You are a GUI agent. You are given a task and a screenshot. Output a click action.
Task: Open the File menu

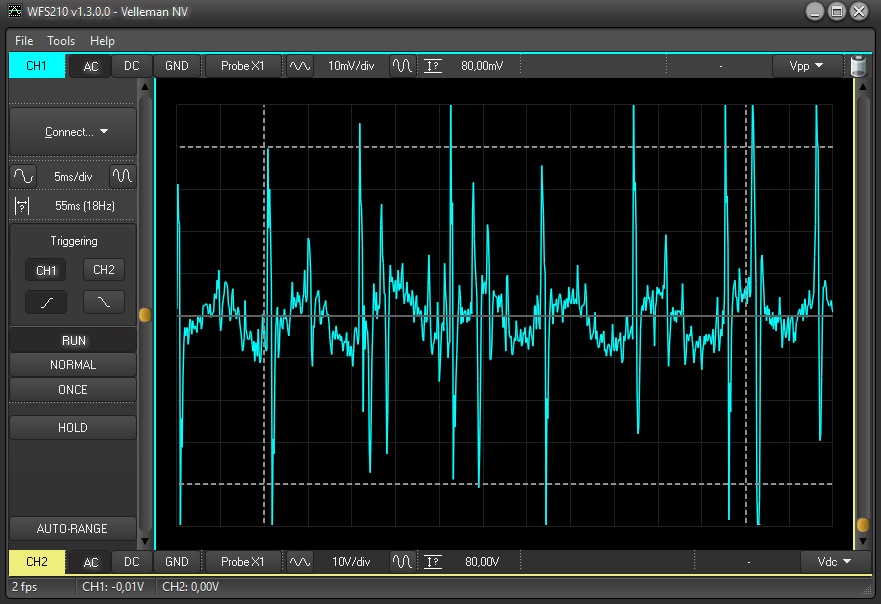coord(24,40)
